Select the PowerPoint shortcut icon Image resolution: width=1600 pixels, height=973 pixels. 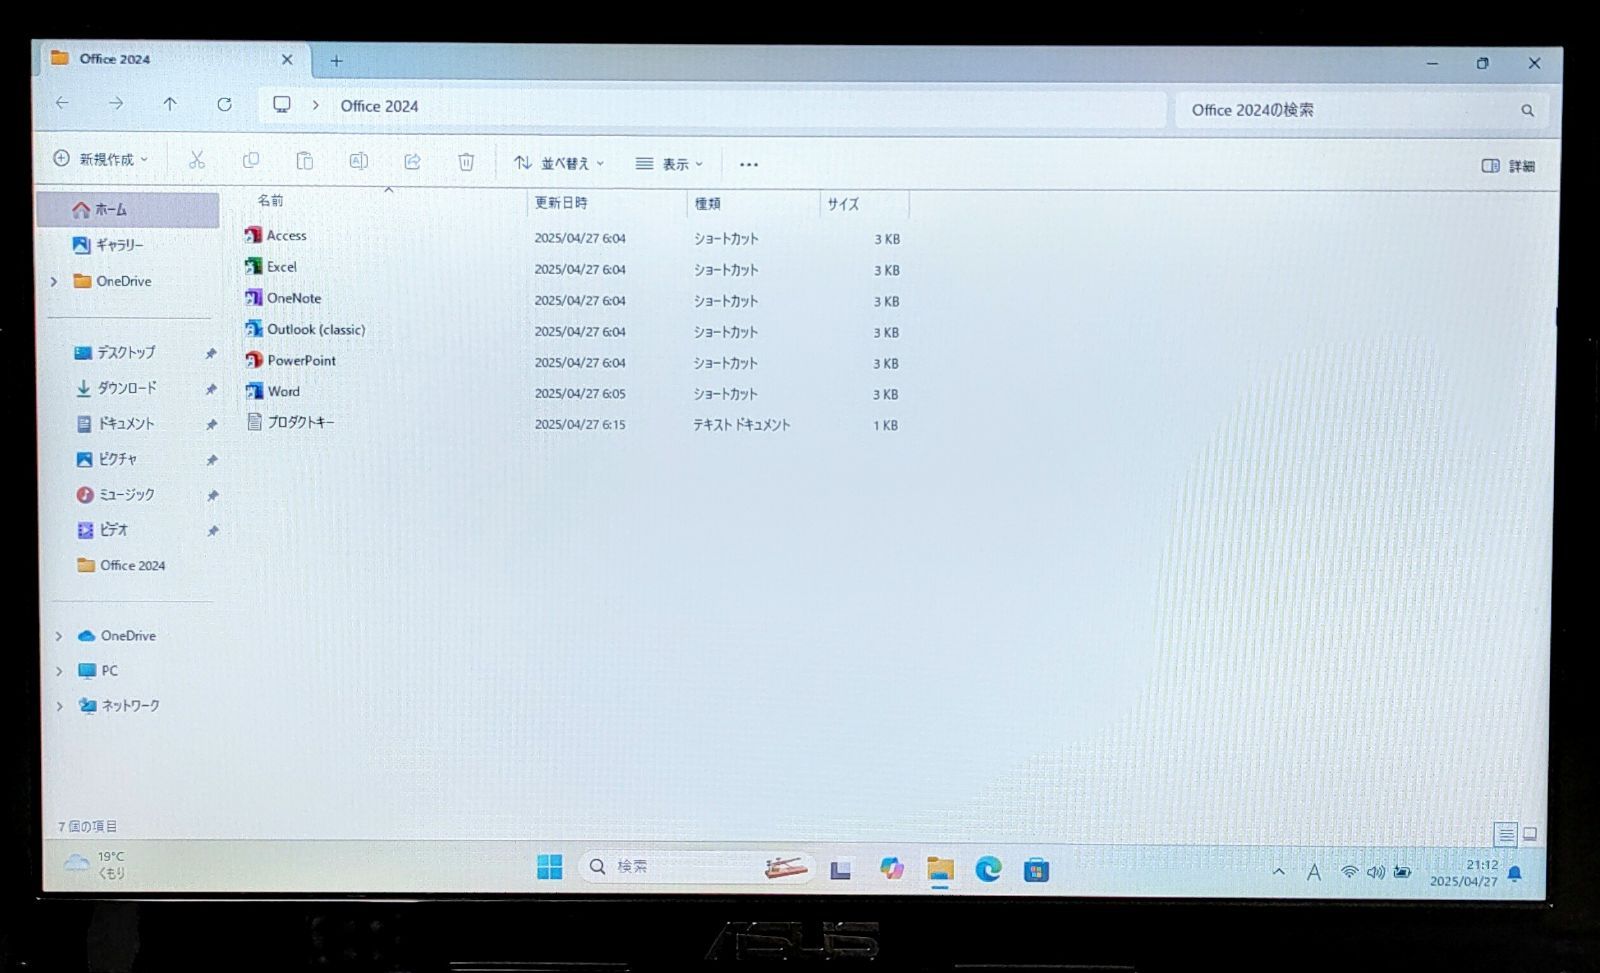(254, 359)
